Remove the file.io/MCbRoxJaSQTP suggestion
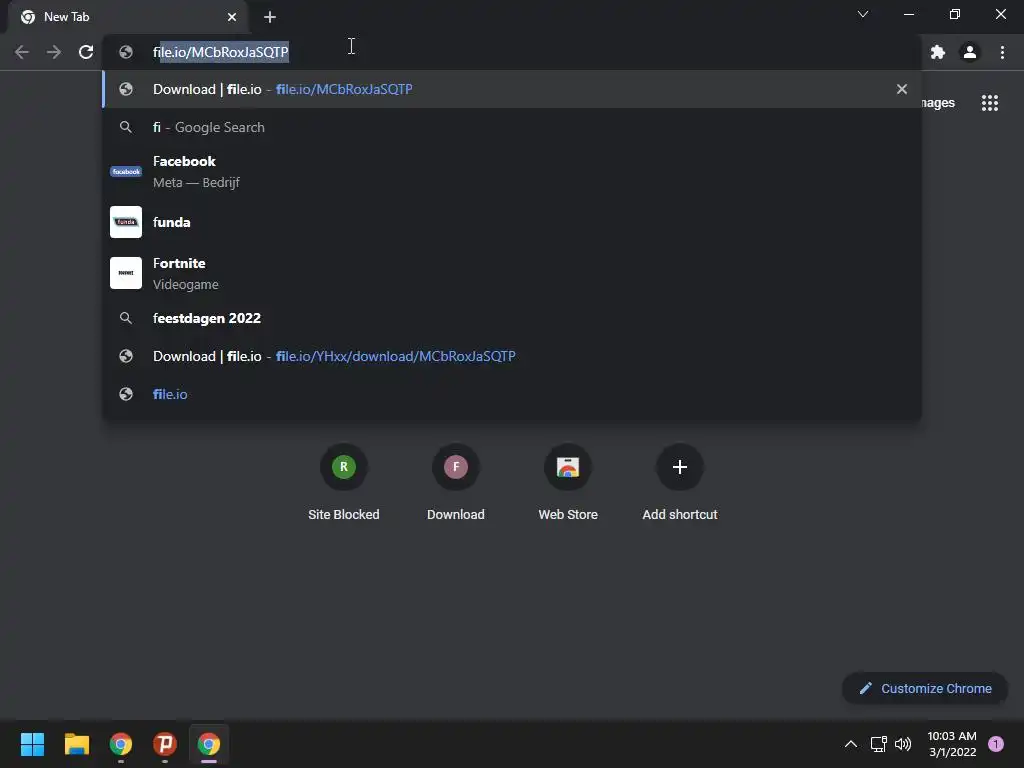The height and width of the screenshot is (768, 1024). pyautogui.click(x=902, y=89)
